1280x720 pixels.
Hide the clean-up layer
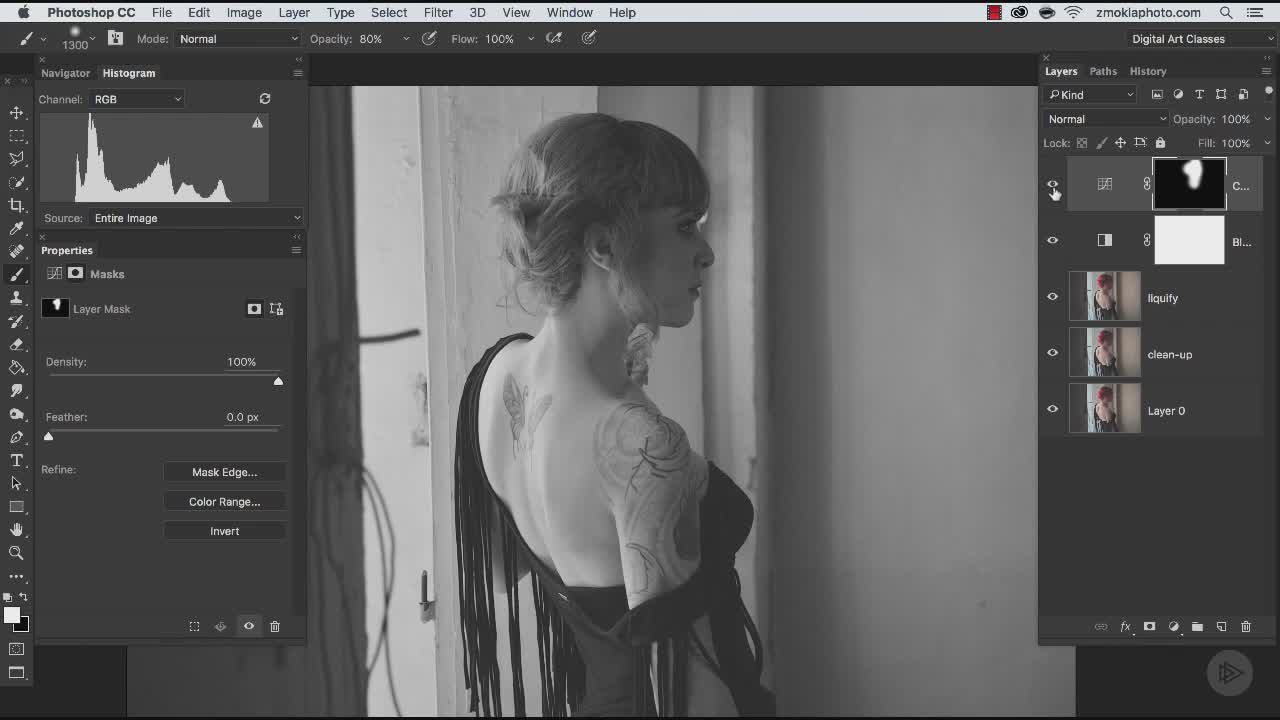pyautogui.click(x=1052, y=353)
